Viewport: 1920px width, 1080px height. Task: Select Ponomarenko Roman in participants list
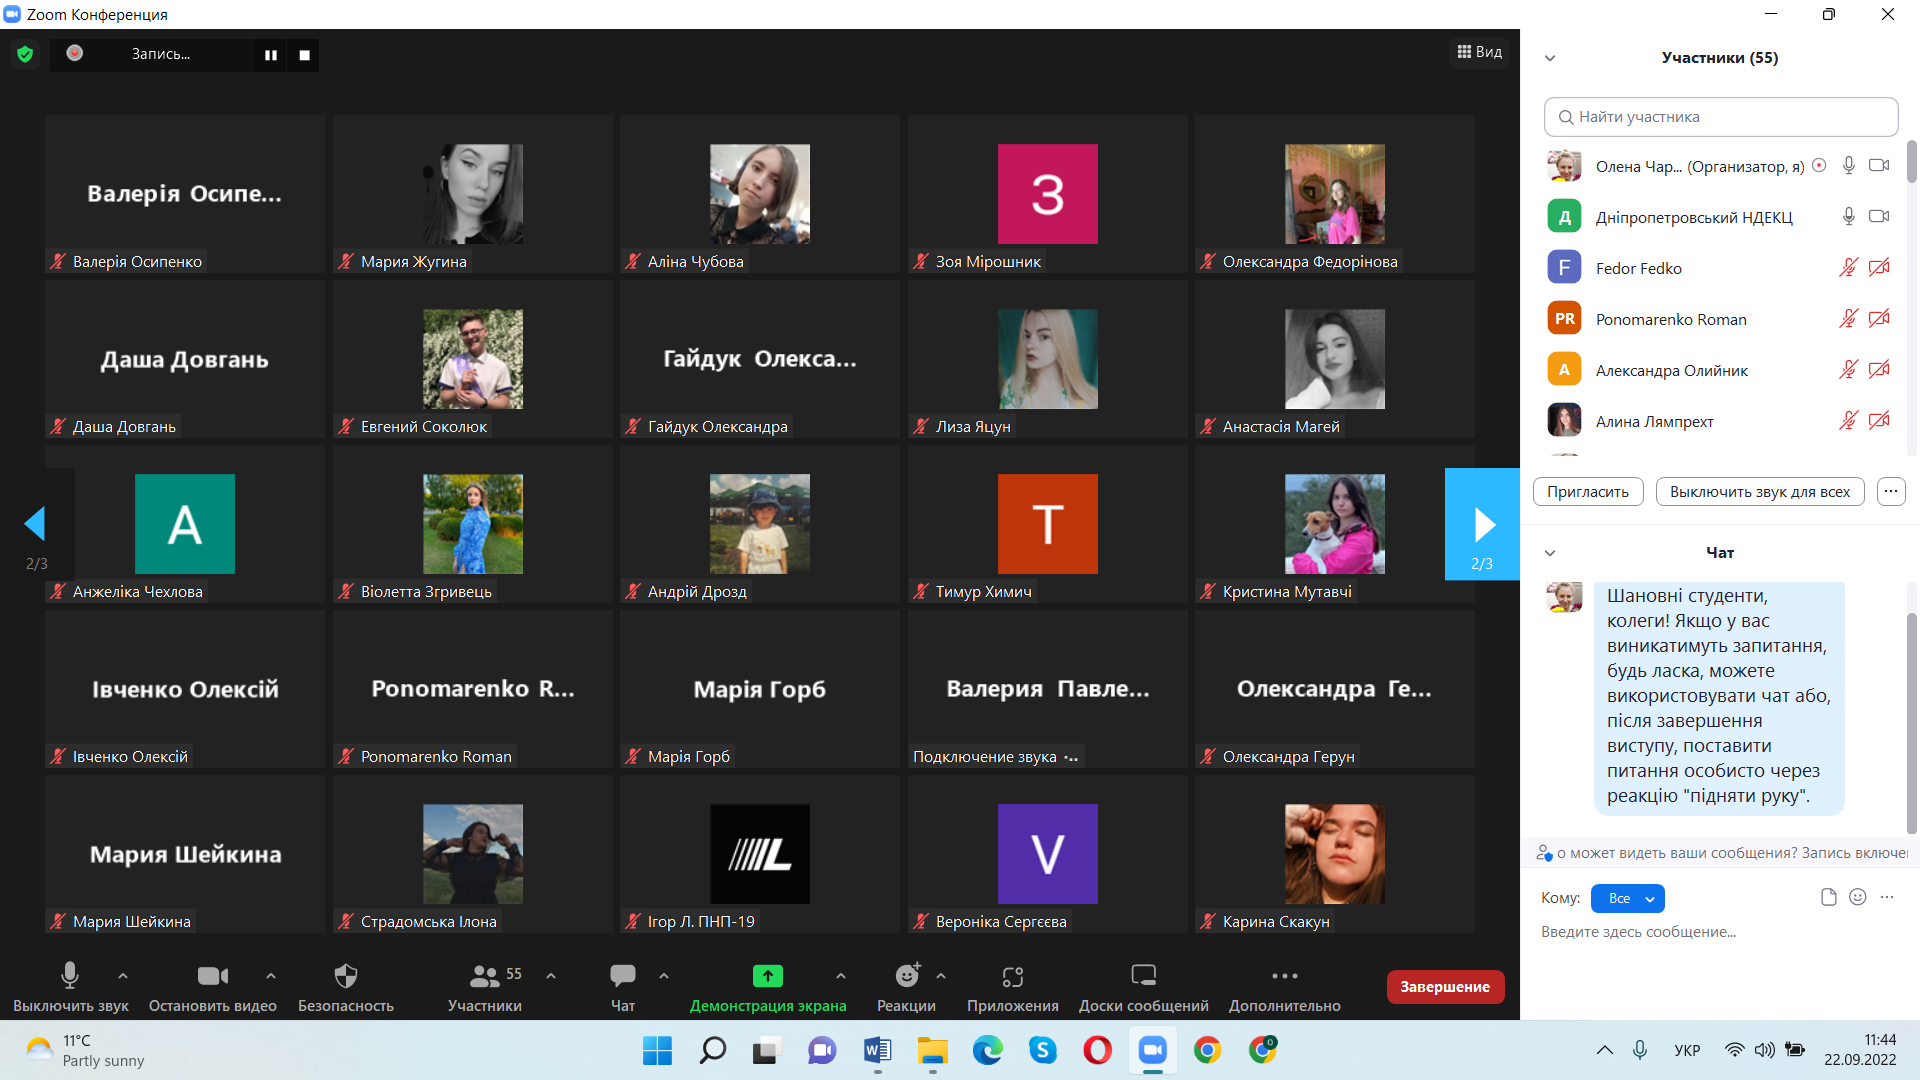coord(1720,319)
